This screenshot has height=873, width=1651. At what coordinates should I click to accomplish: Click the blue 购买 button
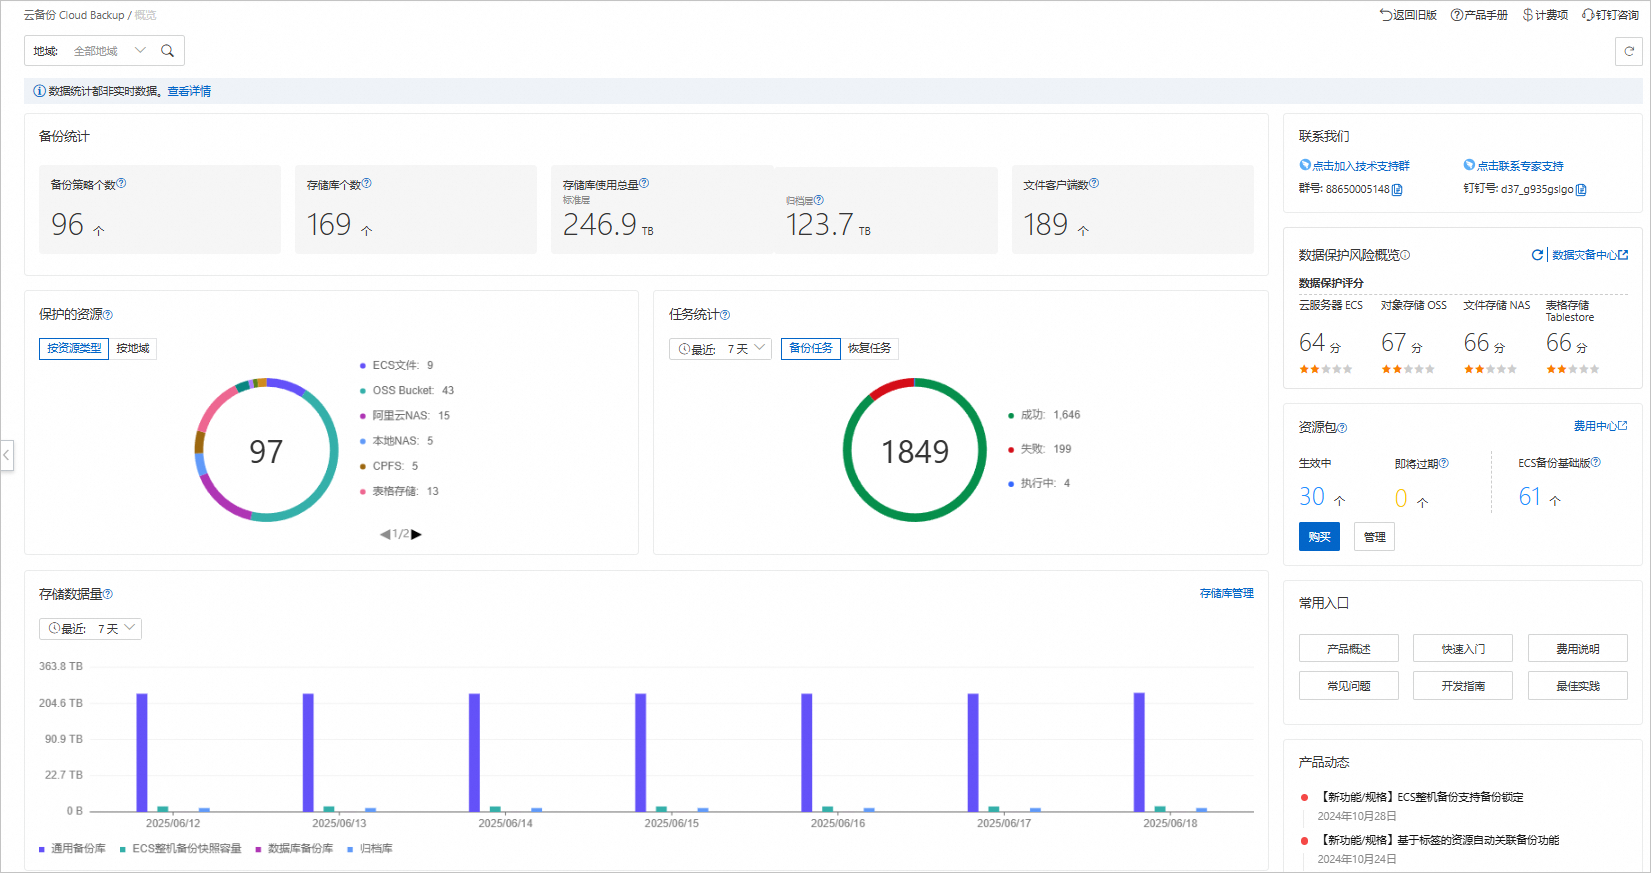(x=1319, y=537)
